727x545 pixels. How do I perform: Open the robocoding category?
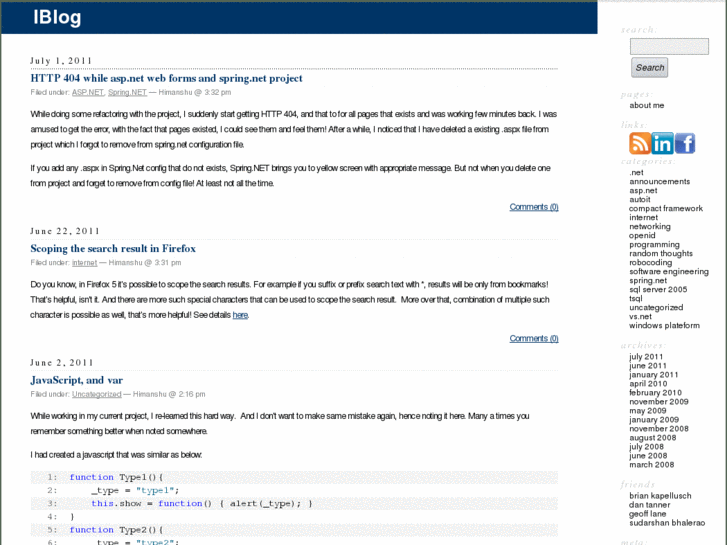pyautogui.click(x=650, y=262)
